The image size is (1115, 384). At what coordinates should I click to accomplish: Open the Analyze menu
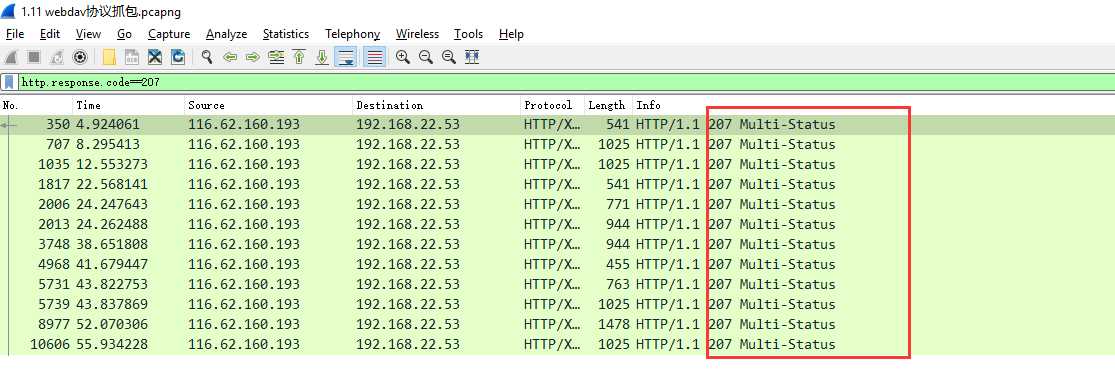226,34
